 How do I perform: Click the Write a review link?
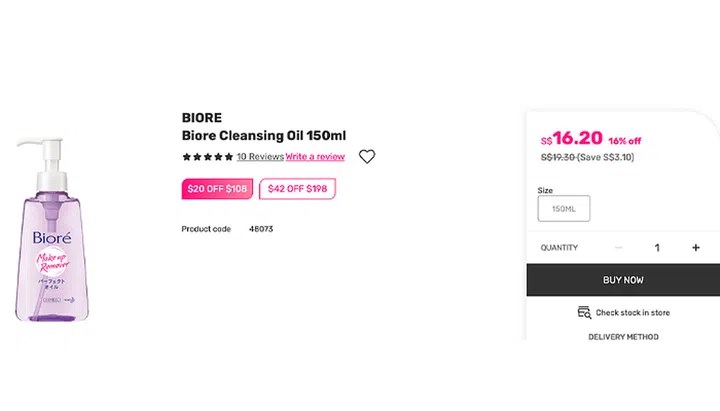pyautogui.click(x=315, y=157)
